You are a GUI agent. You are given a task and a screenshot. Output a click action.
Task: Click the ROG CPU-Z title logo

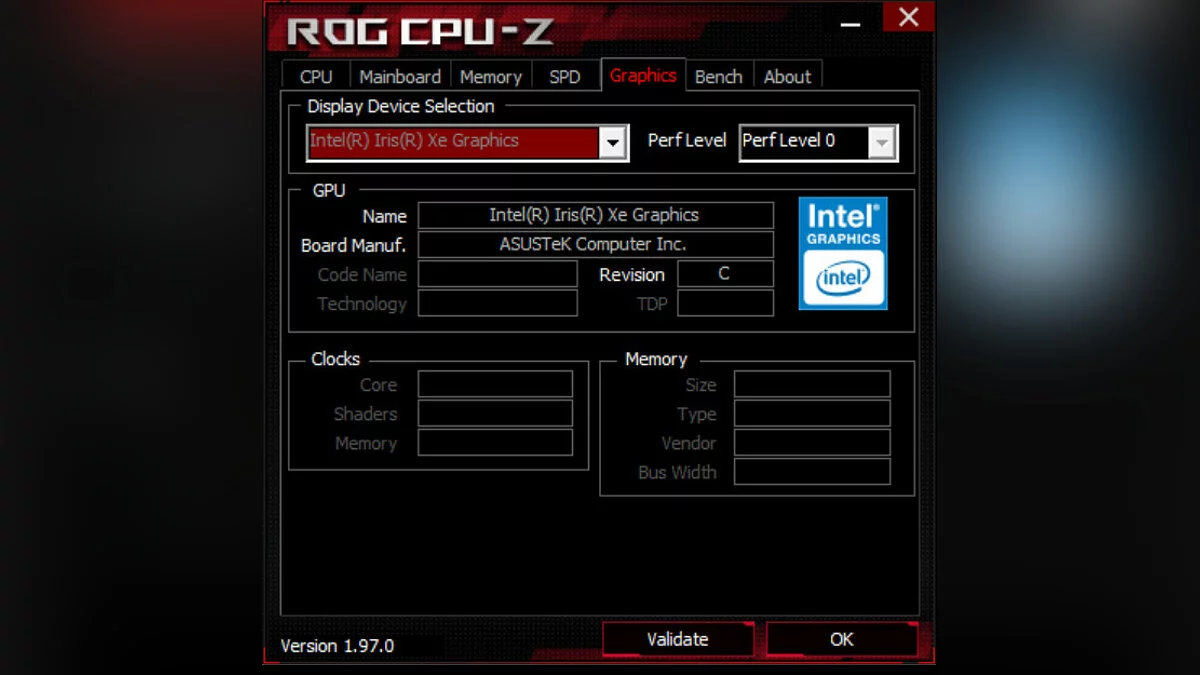[x=420, y=32]
